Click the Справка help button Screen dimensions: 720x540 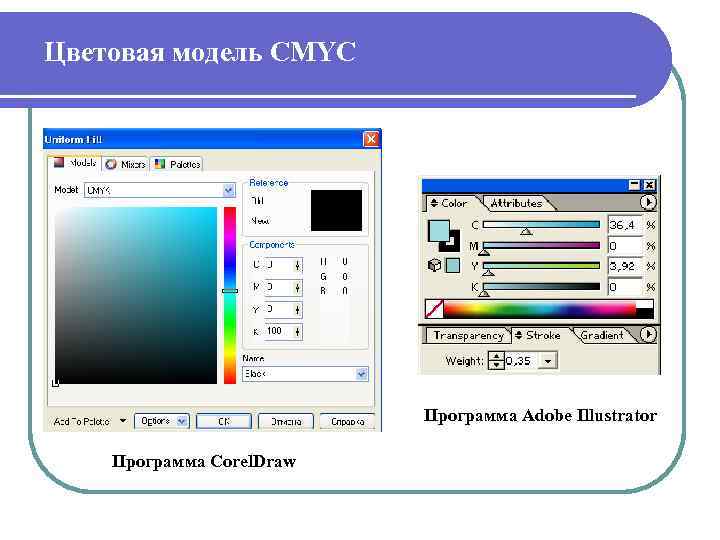[x=347, y=421]
